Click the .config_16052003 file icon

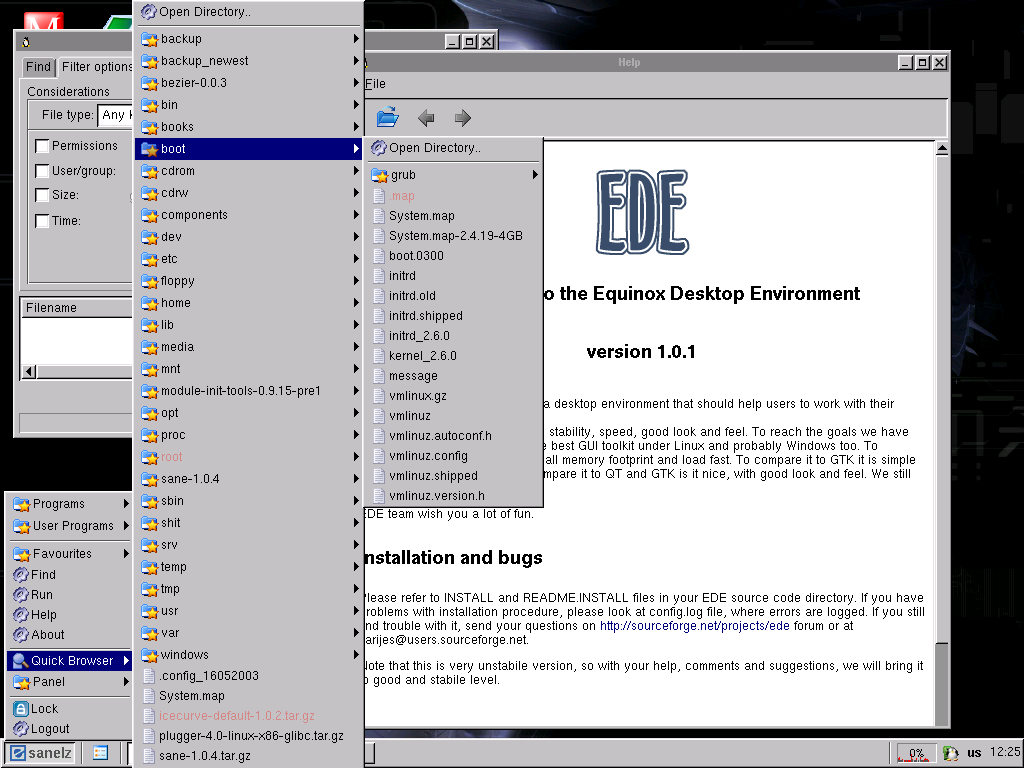click(149, 676)
